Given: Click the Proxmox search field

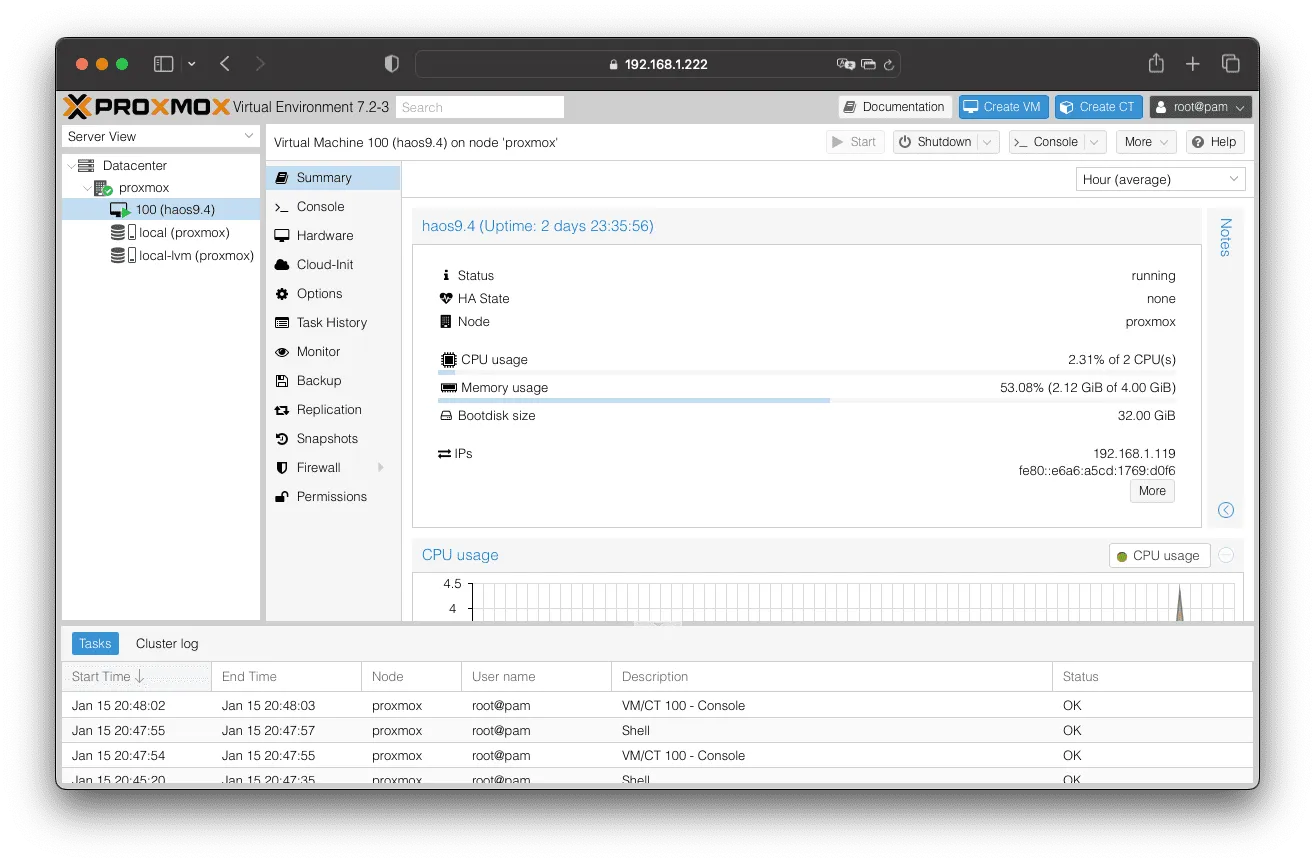Looking at the screenshot, I should tap(480, 107).
